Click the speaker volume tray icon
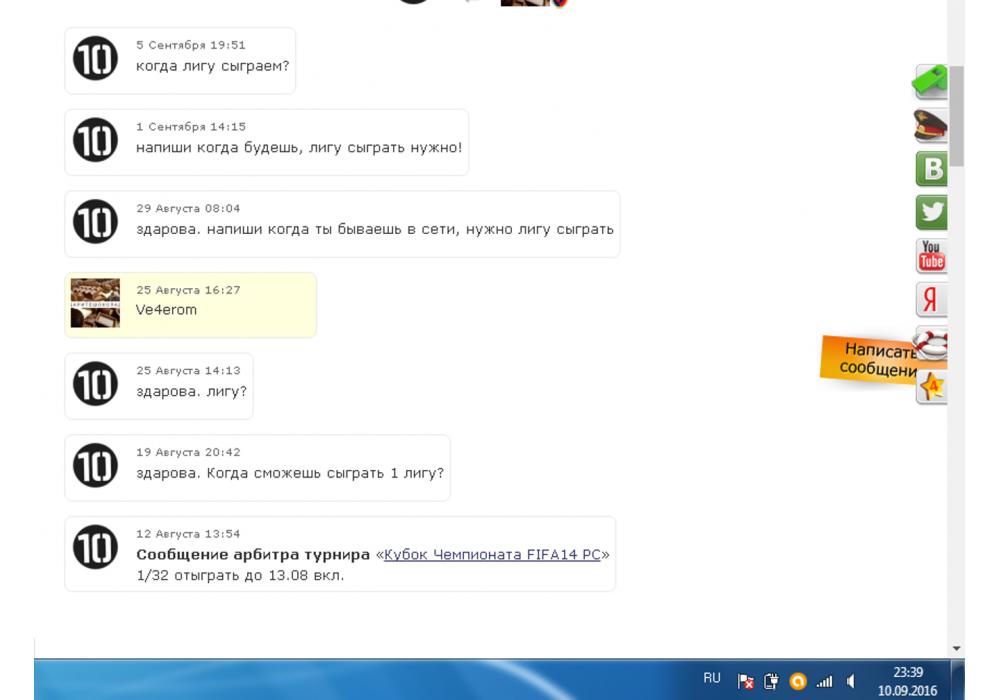Screen dimensions: 1000x700 pos(850,682)
